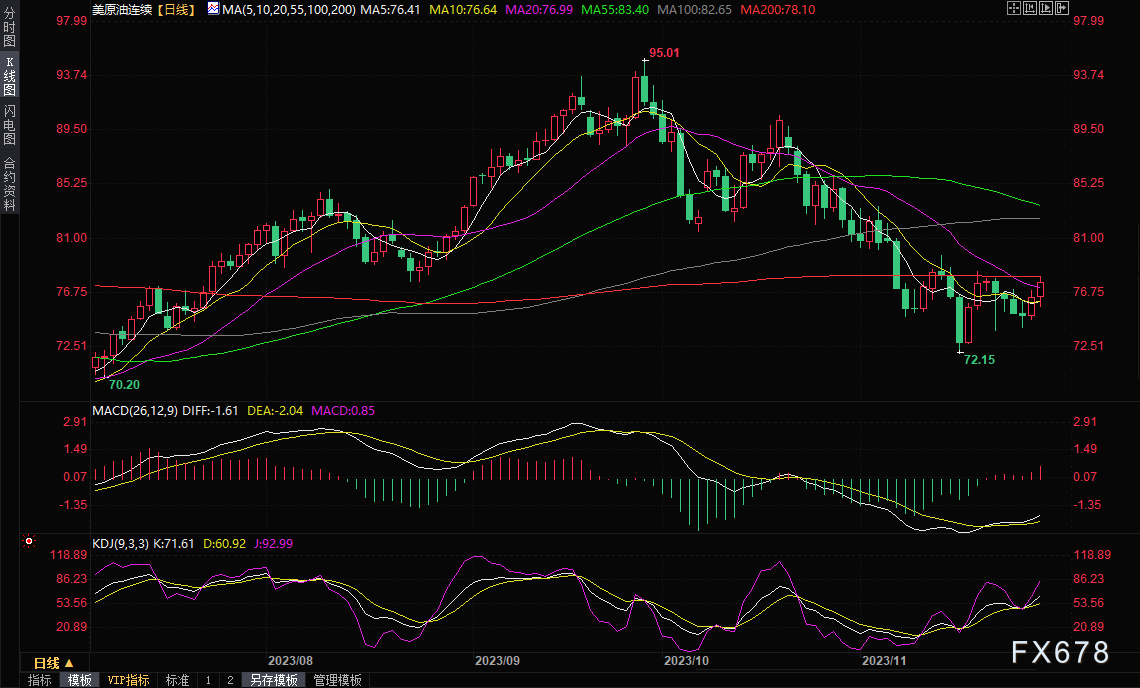Screen dimensions: 1140x688
Task: Click the MA(5,10,20,55,100,200) parameters label
Action: pos(289,9)
